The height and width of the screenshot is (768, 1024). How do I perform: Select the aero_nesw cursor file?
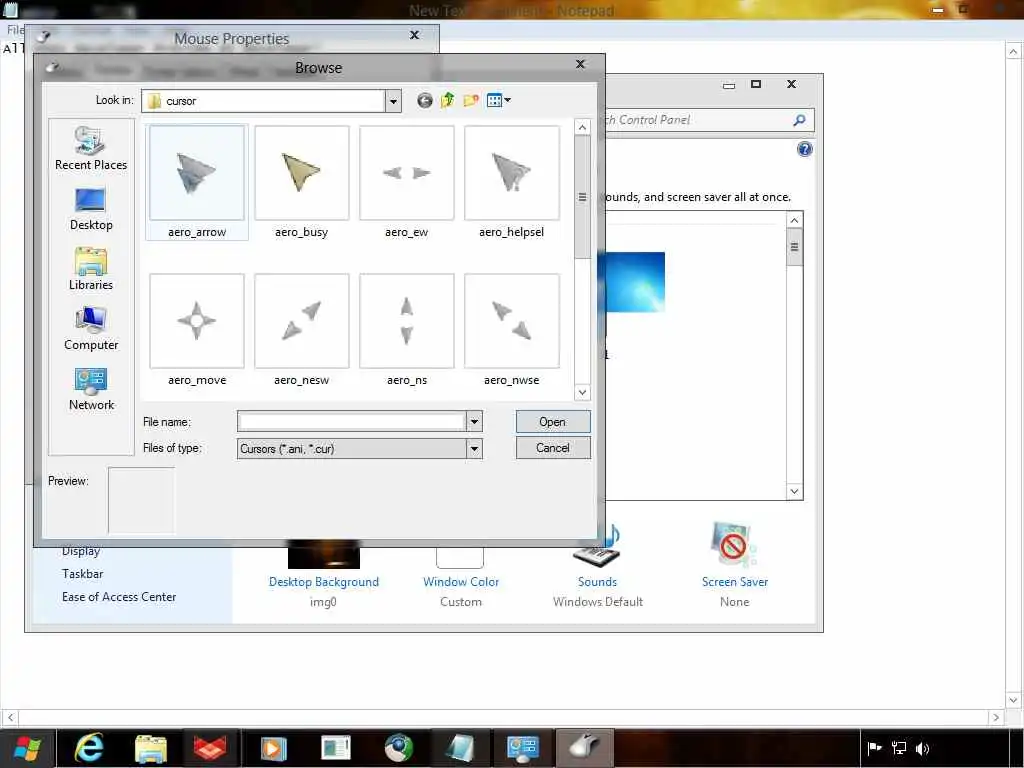click(301, 330)
